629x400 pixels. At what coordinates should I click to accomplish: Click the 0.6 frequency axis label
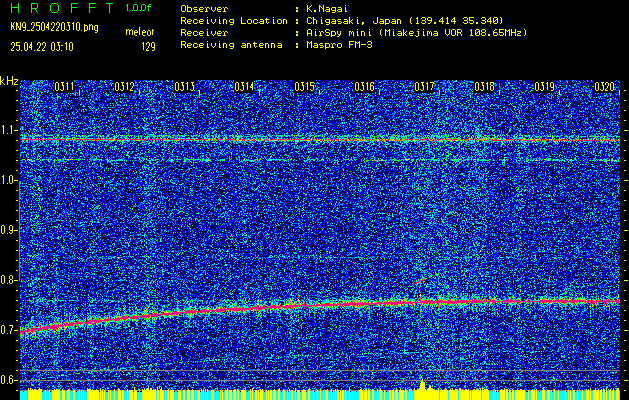coord(8,380)
